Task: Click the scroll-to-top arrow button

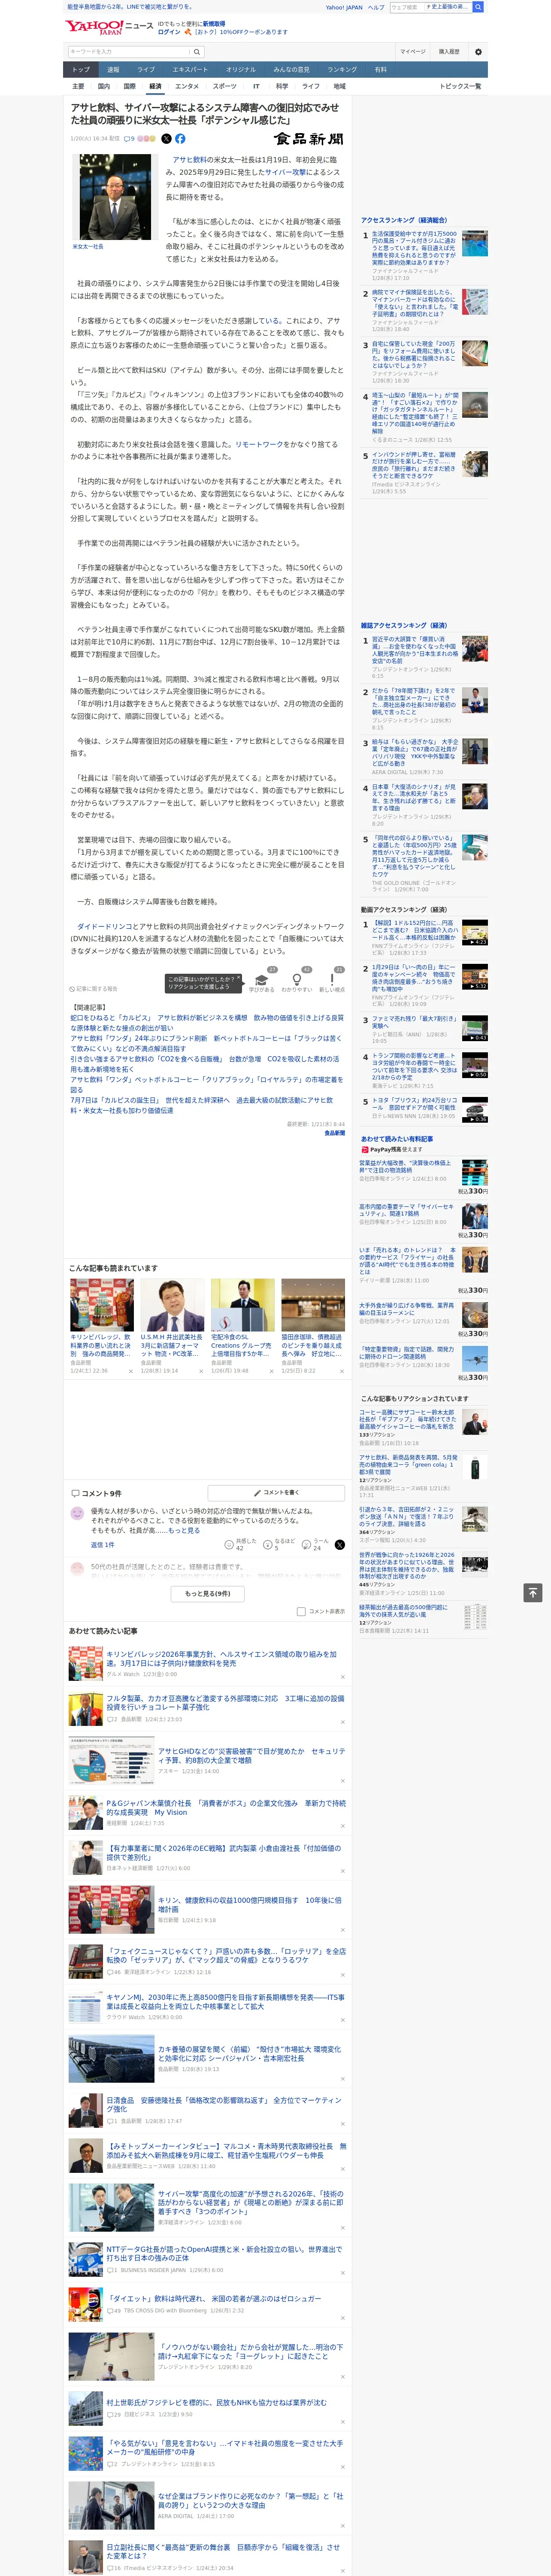Action: pos(533,1593)
